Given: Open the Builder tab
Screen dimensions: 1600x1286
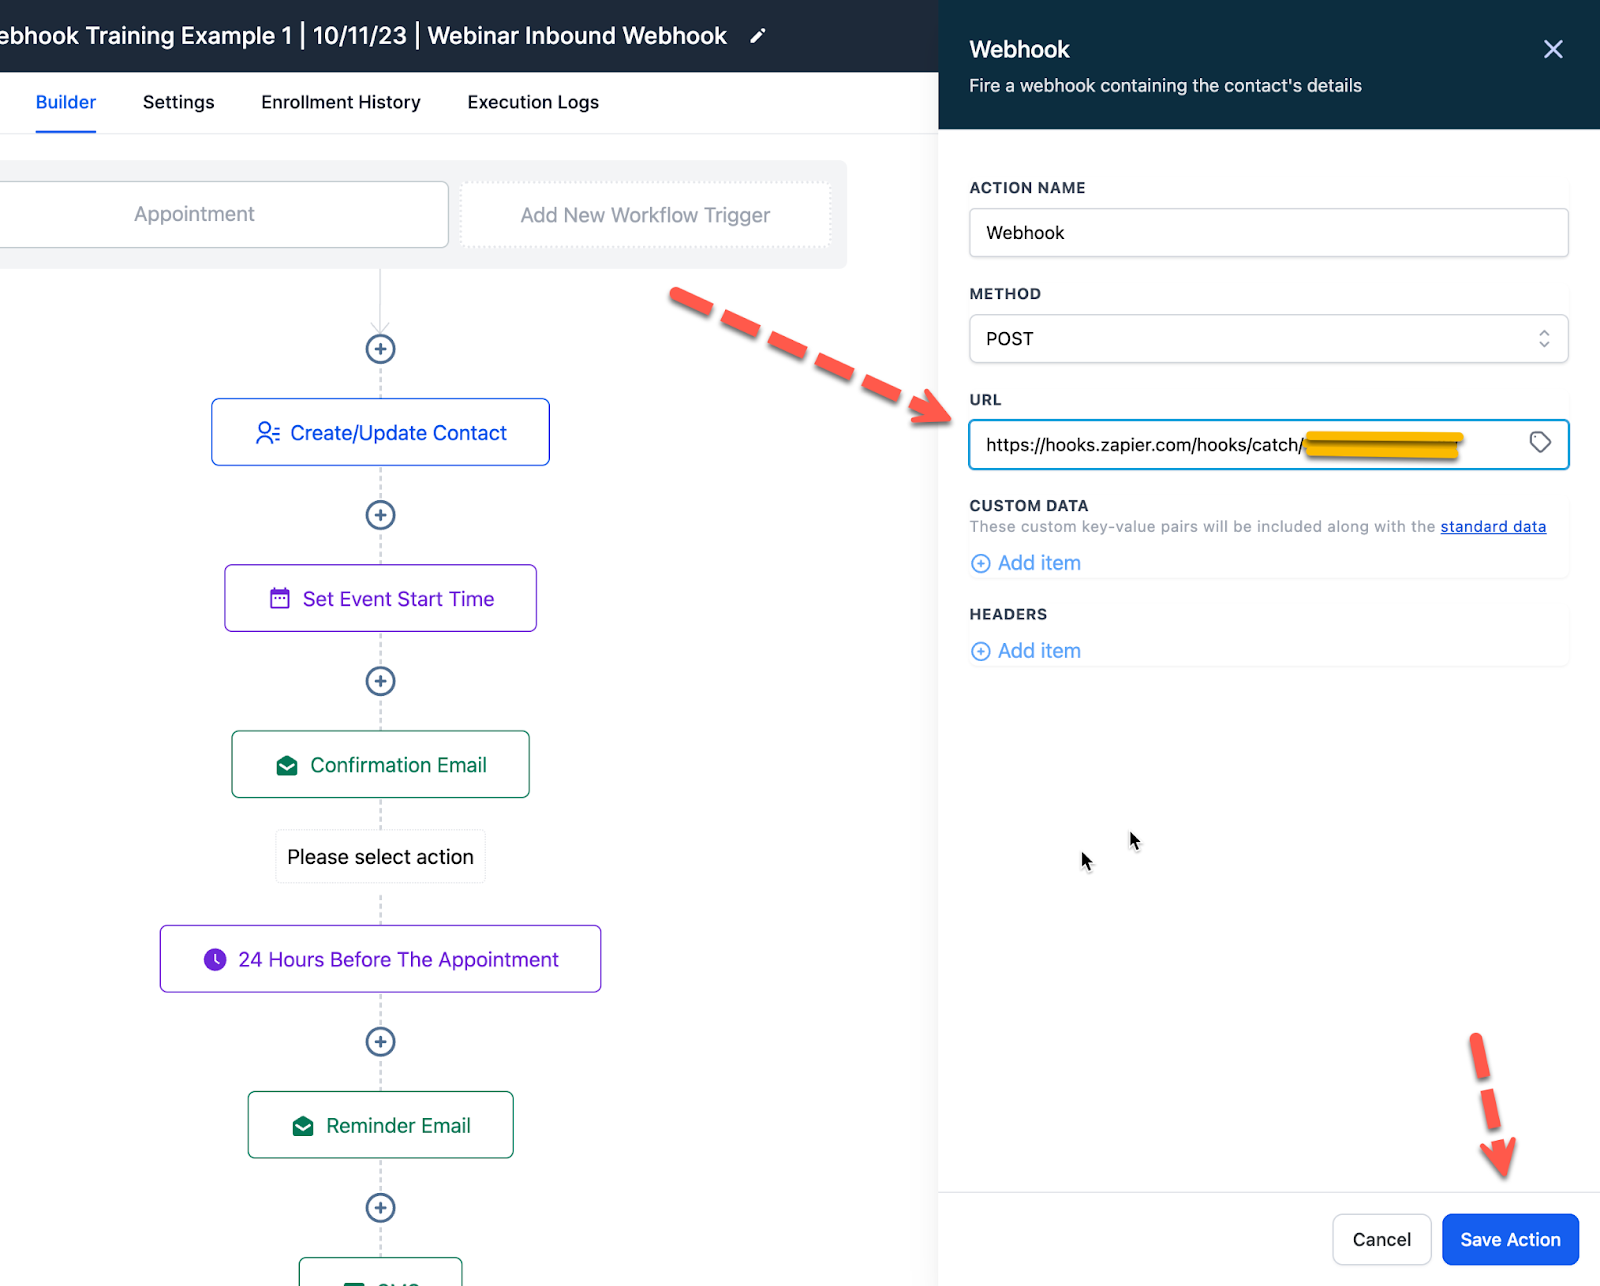Looking at the screenshot, I should click(x=66, y=102).
